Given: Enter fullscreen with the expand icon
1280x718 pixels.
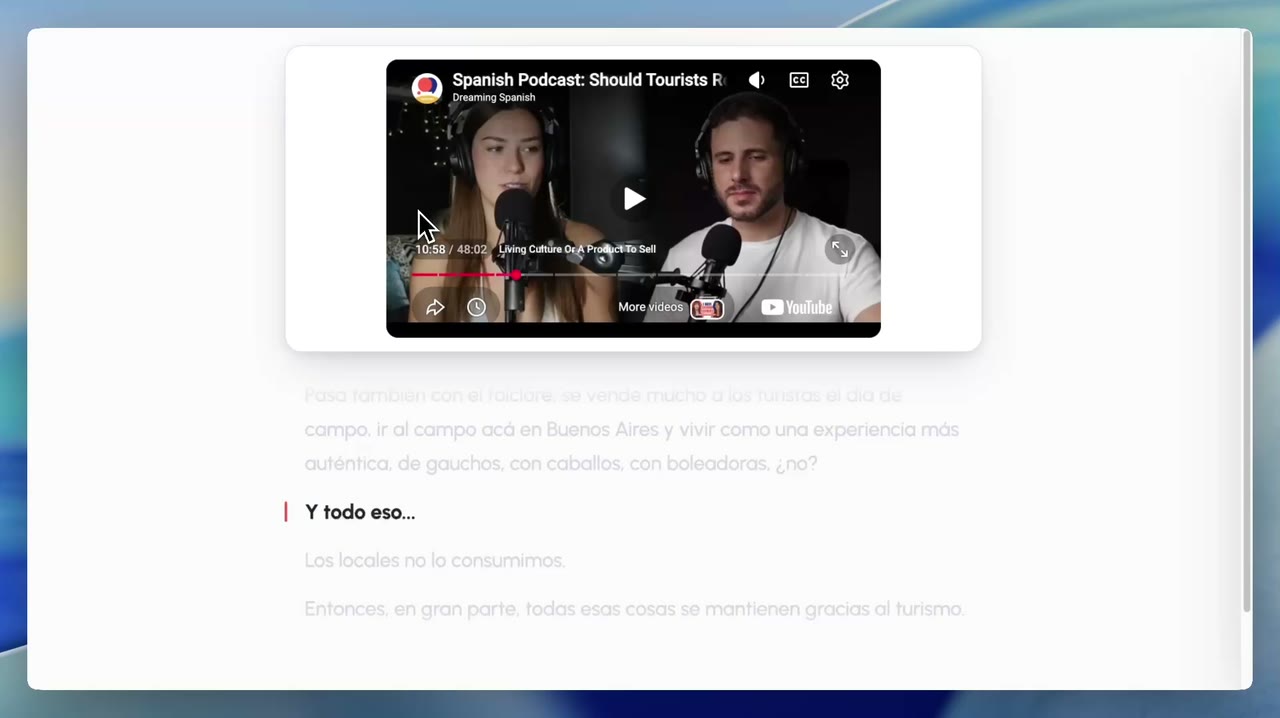Looking at the screenshot, I should click(x=840, y=250).
